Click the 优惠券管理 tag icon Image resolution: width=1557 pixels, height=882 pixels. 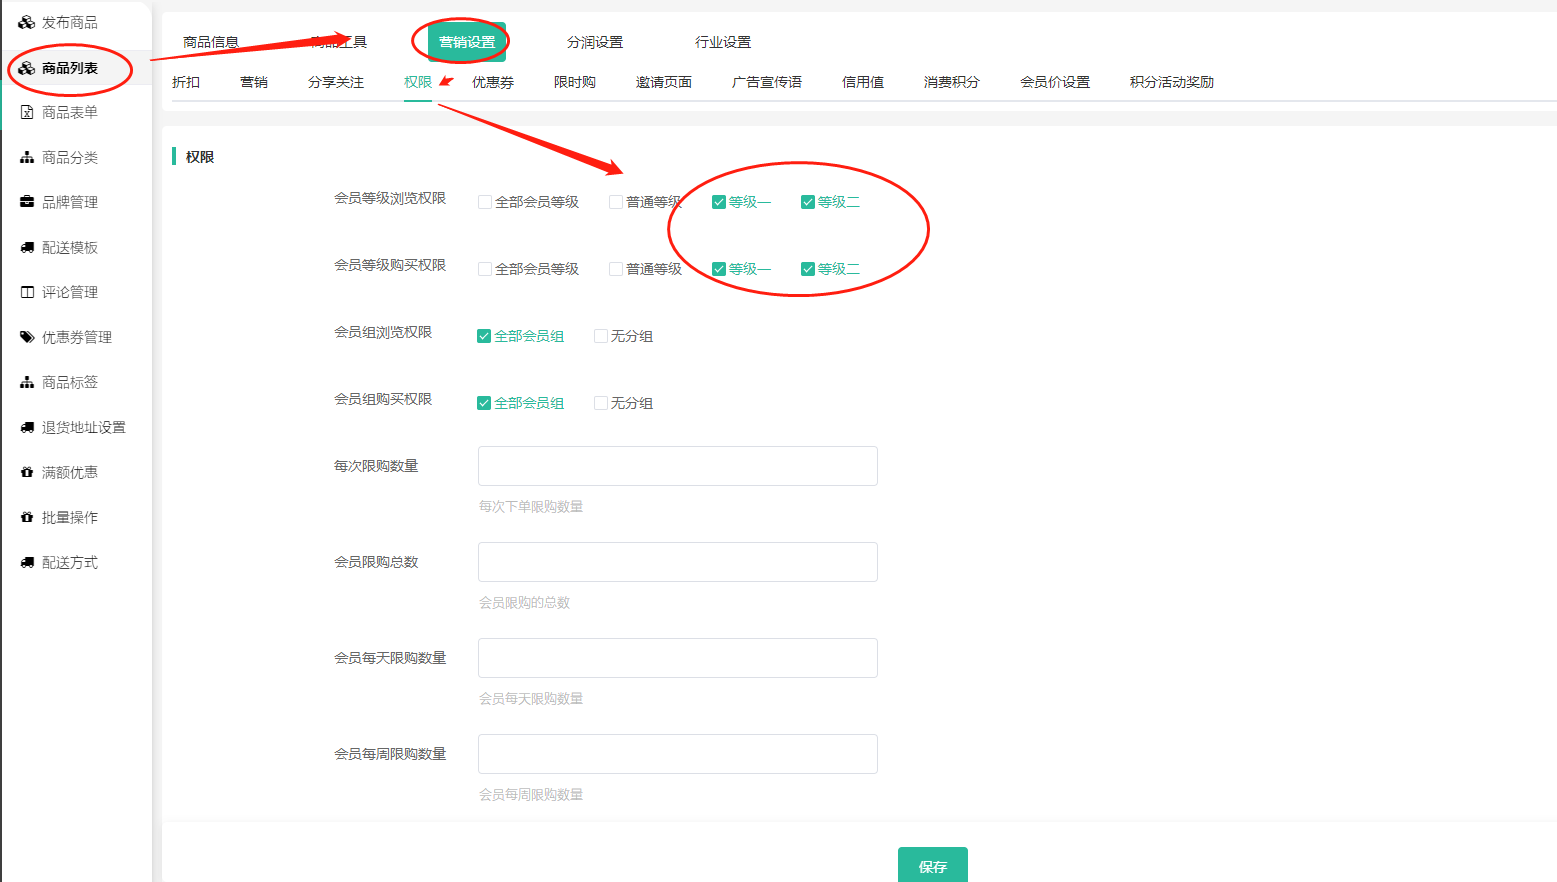[x=27, y=337]
